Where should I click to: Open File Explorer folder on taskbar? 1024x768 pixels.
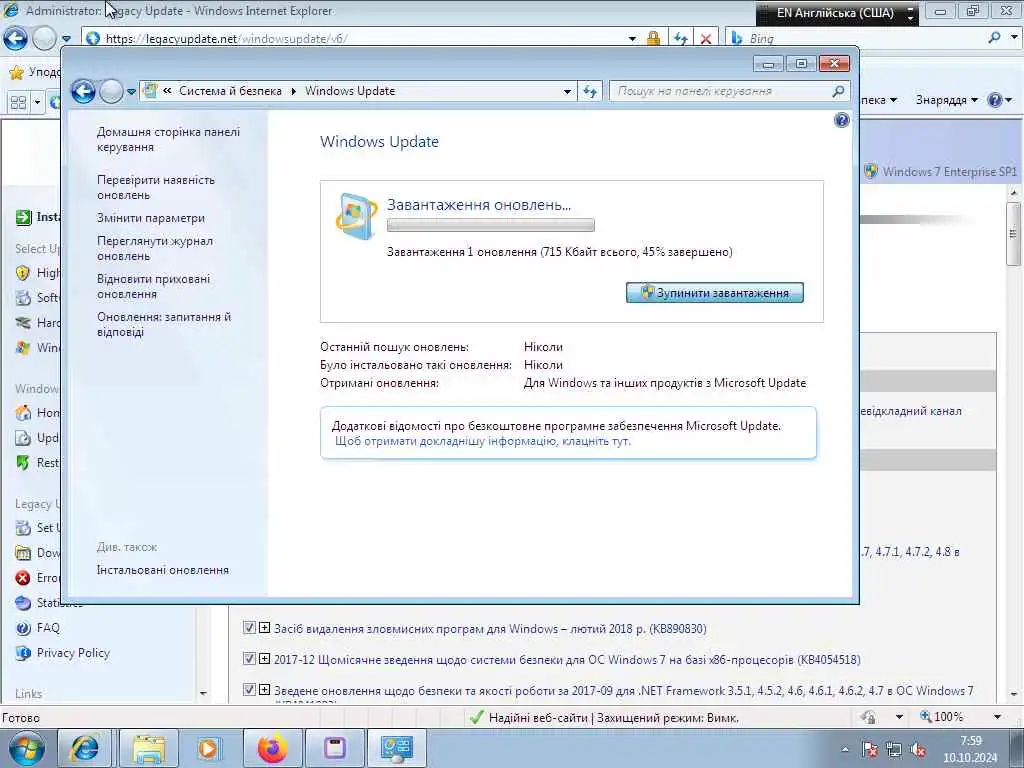pos(148,748)
